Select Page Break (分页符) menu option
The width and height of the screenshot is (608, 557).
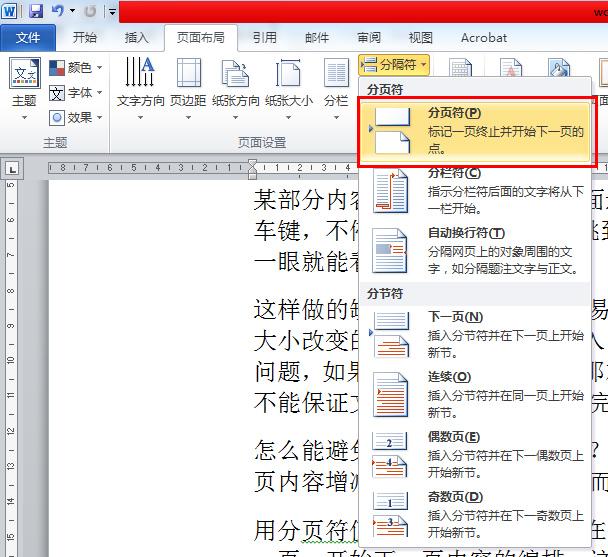[x=475, y=131]
